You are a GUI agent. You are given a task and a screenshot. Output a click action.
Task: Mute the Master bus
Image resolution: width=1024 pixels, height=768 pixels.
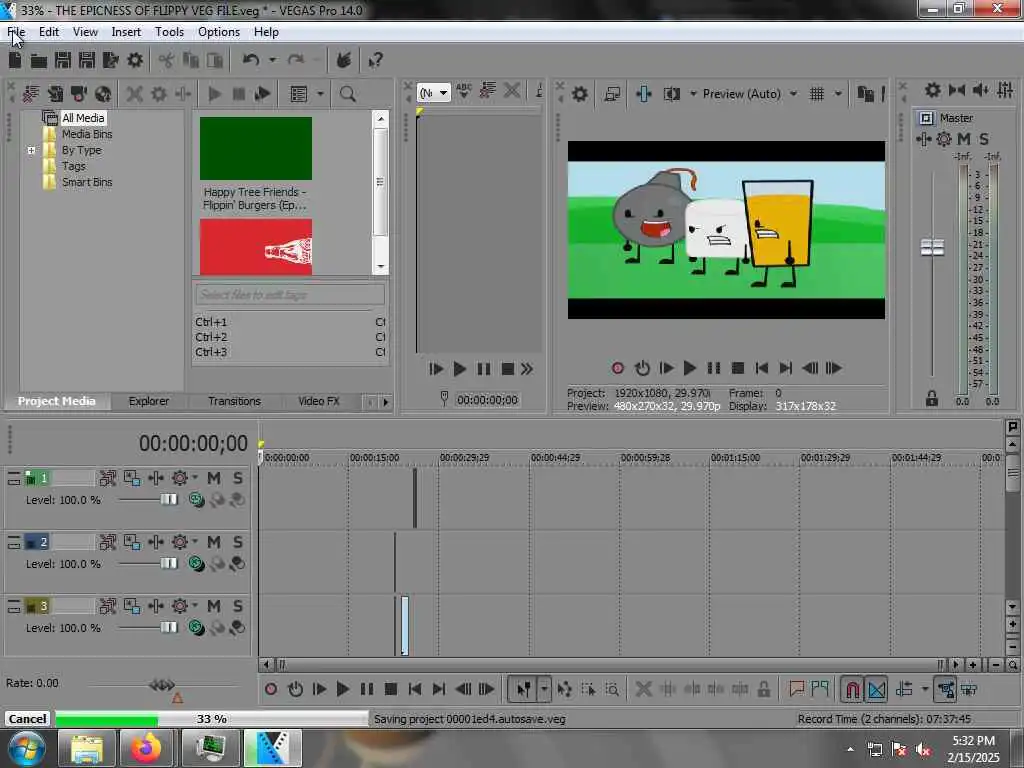[964, 139]
